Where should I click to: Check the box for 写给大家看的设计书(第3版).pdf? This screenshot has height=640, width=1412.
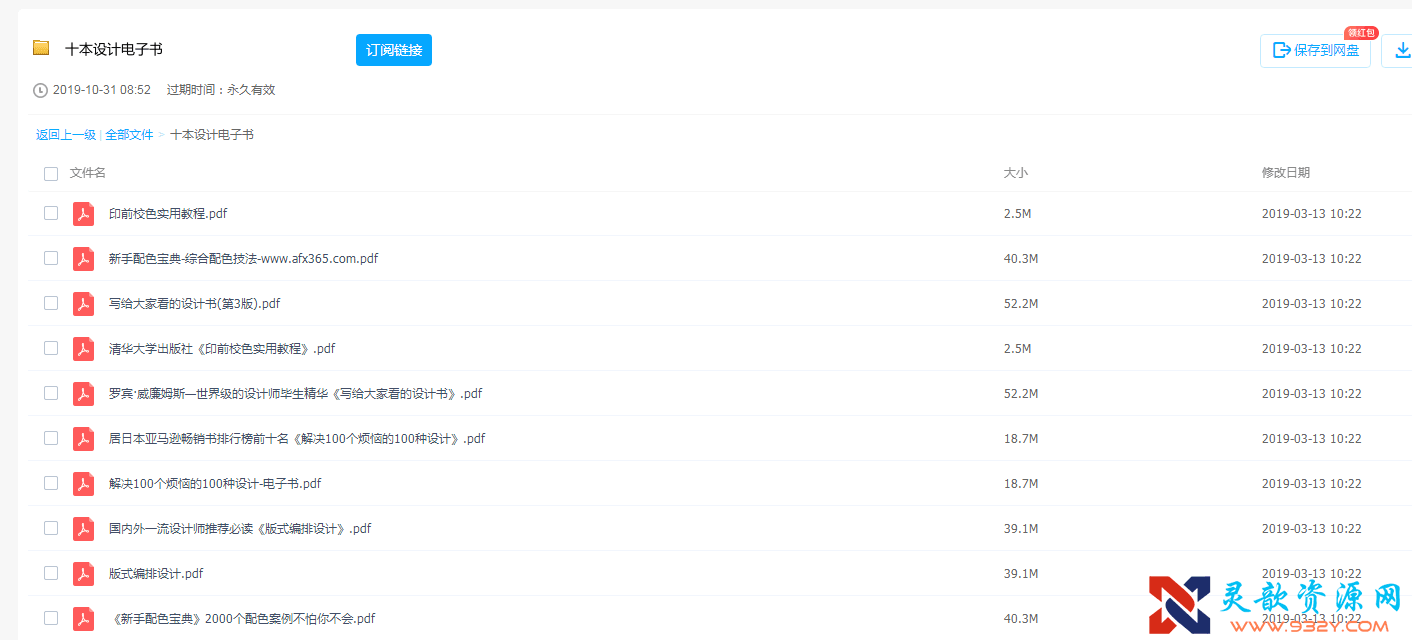51,303
